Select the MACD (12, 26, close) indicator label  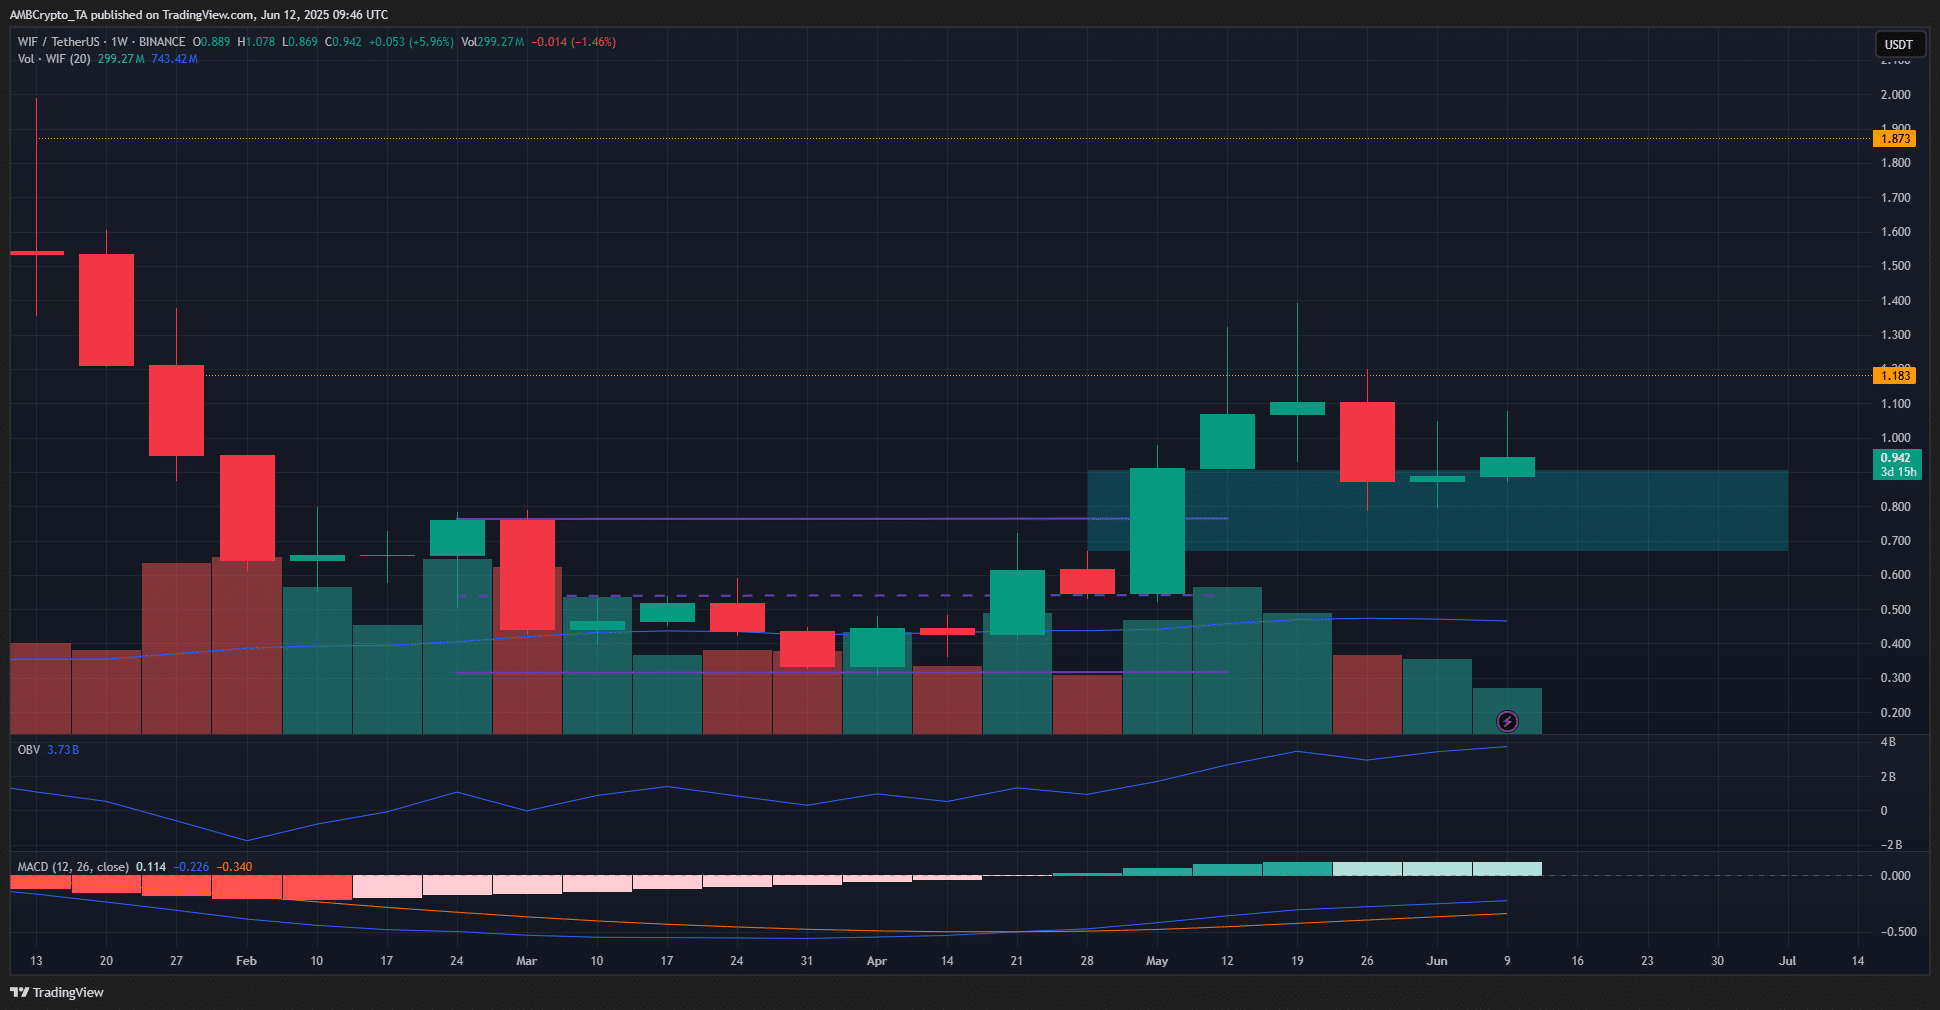(73, 867)
